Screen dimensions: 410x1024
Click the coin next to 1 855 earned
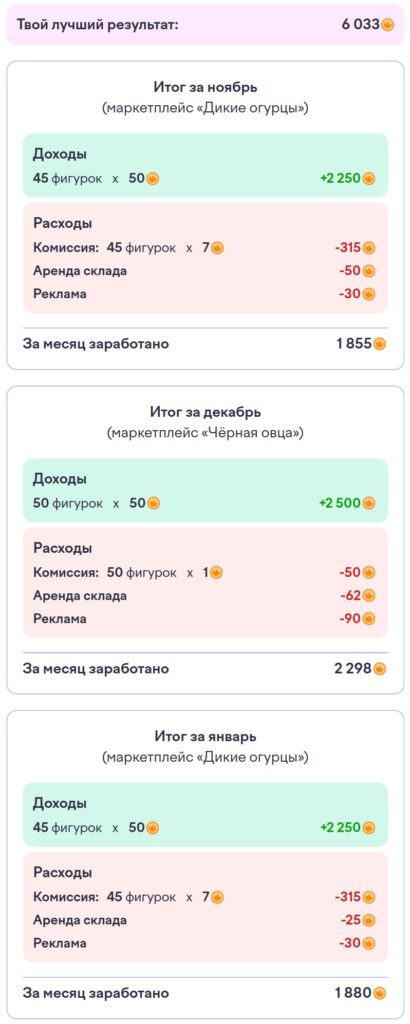(379, 344)
